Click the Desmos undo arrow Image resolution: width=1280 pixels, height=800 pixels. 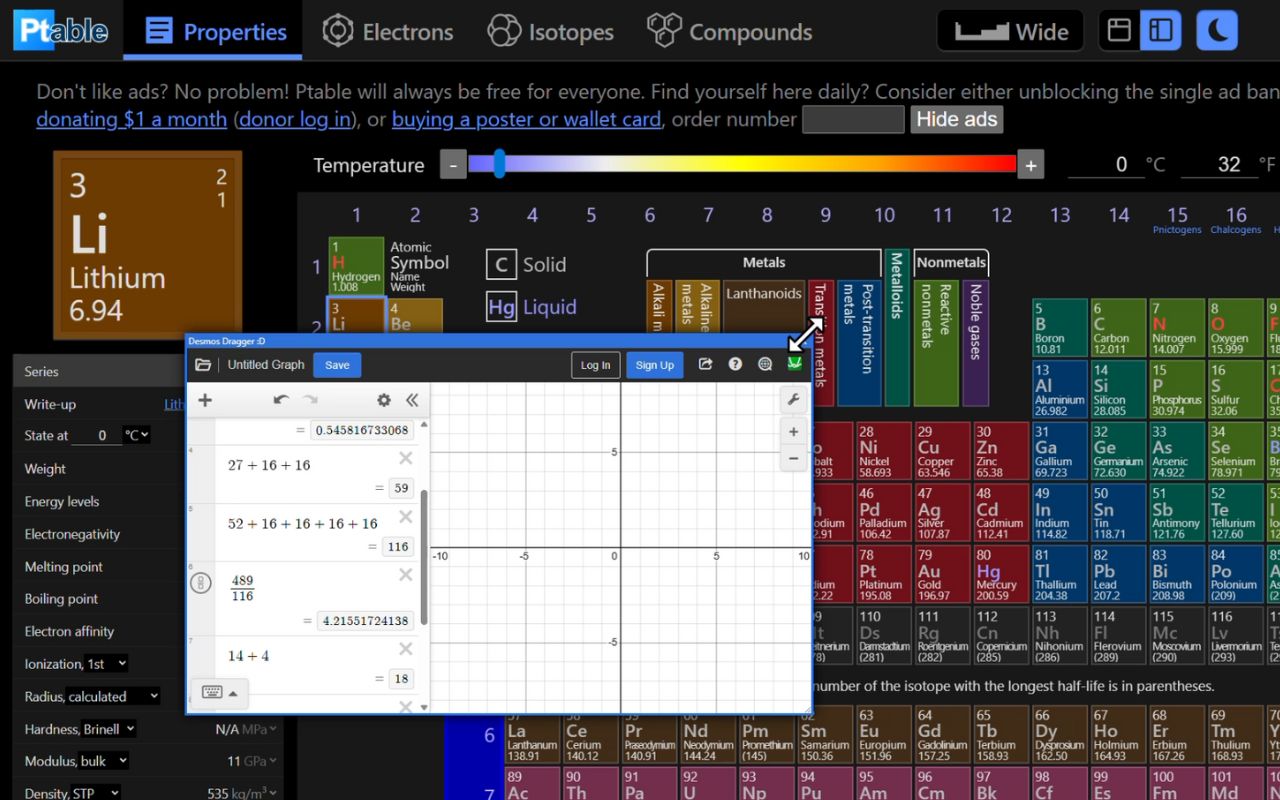281,400
